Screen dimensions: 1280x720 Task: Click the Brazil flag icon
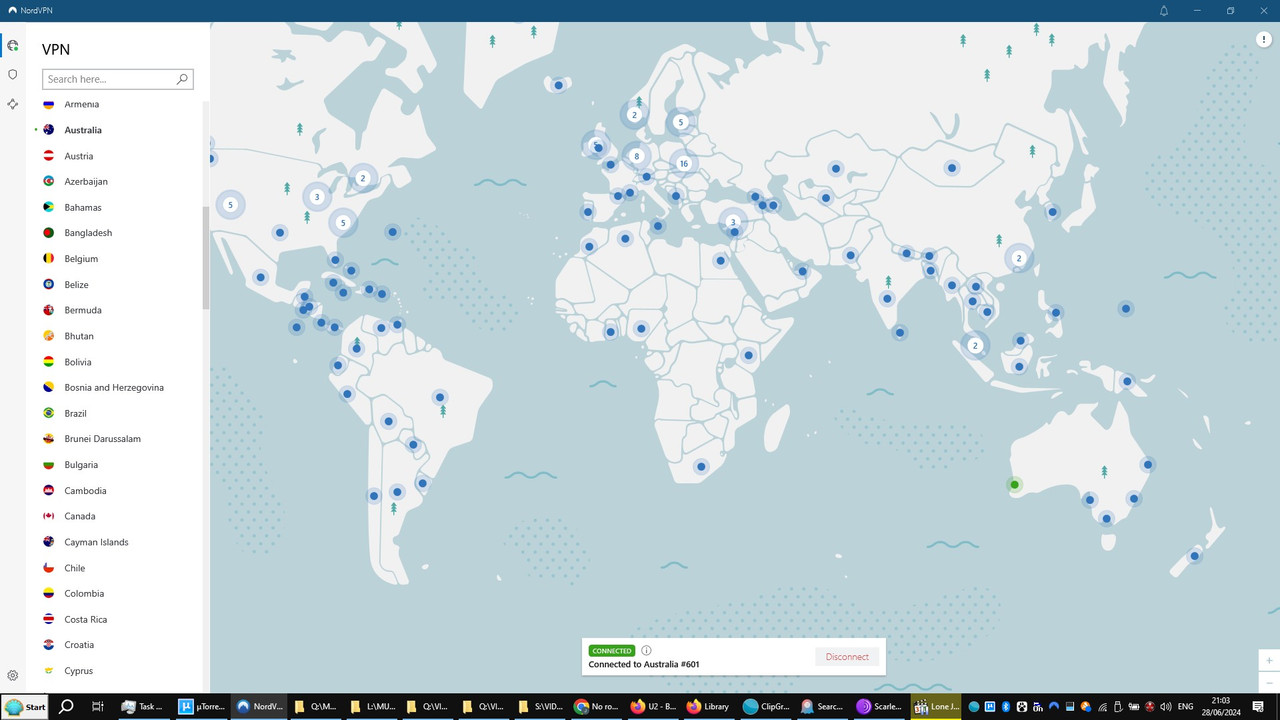(x=48, y=413)
